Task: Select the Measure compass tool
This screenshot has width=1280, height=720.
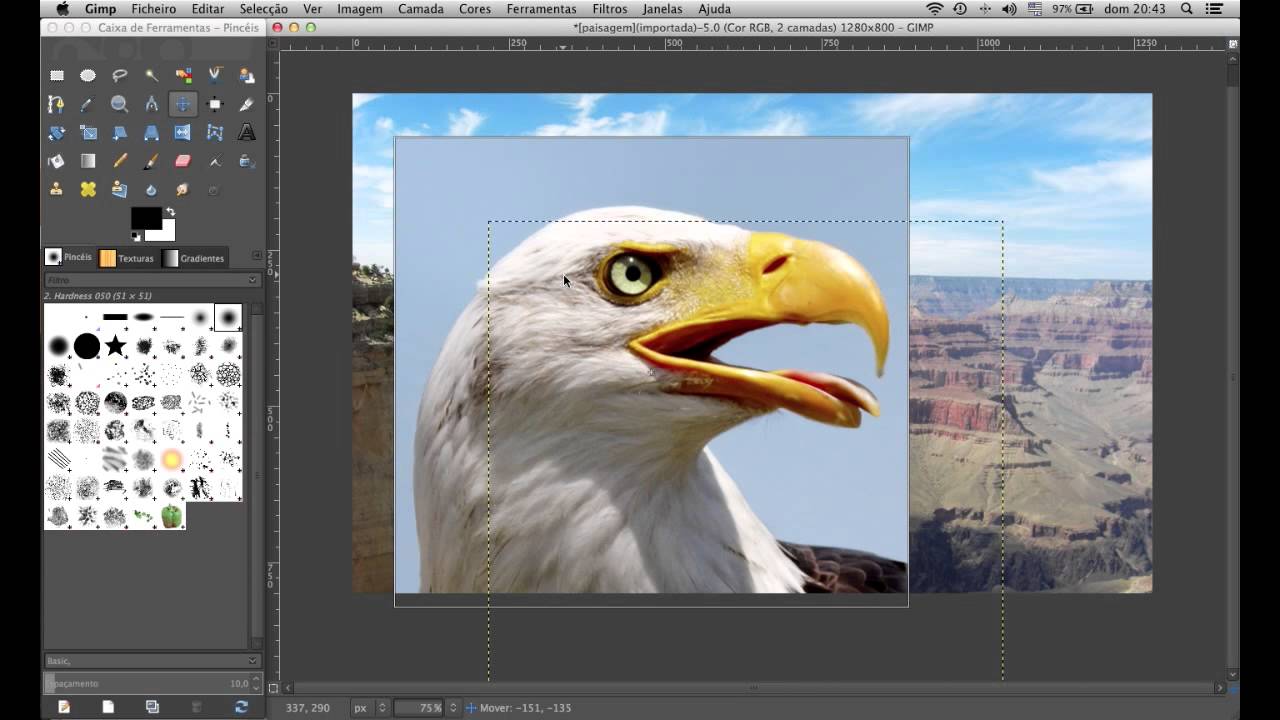Action: pyautogui.click(x=151, y=104)
